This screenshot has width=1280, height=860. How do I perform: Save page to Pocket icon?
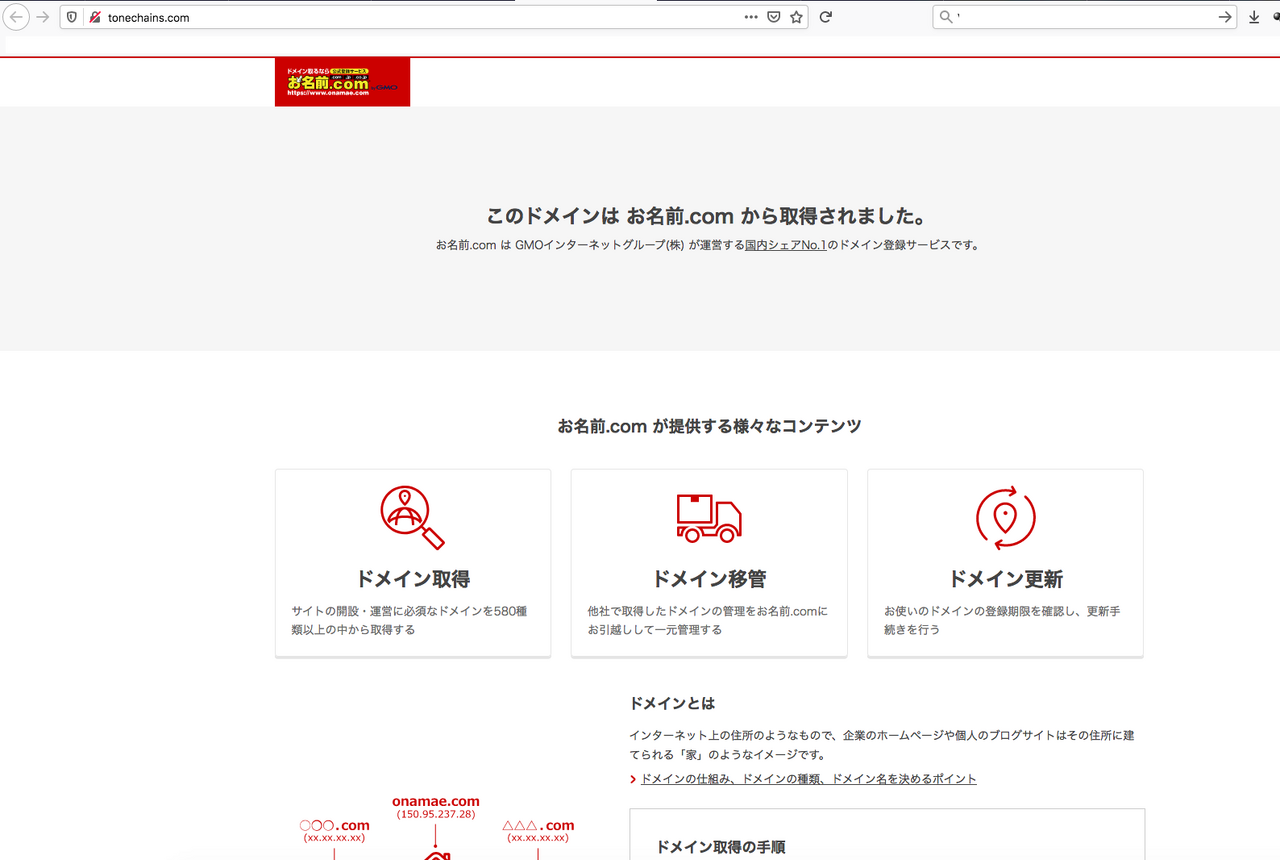tap(774, 17)
